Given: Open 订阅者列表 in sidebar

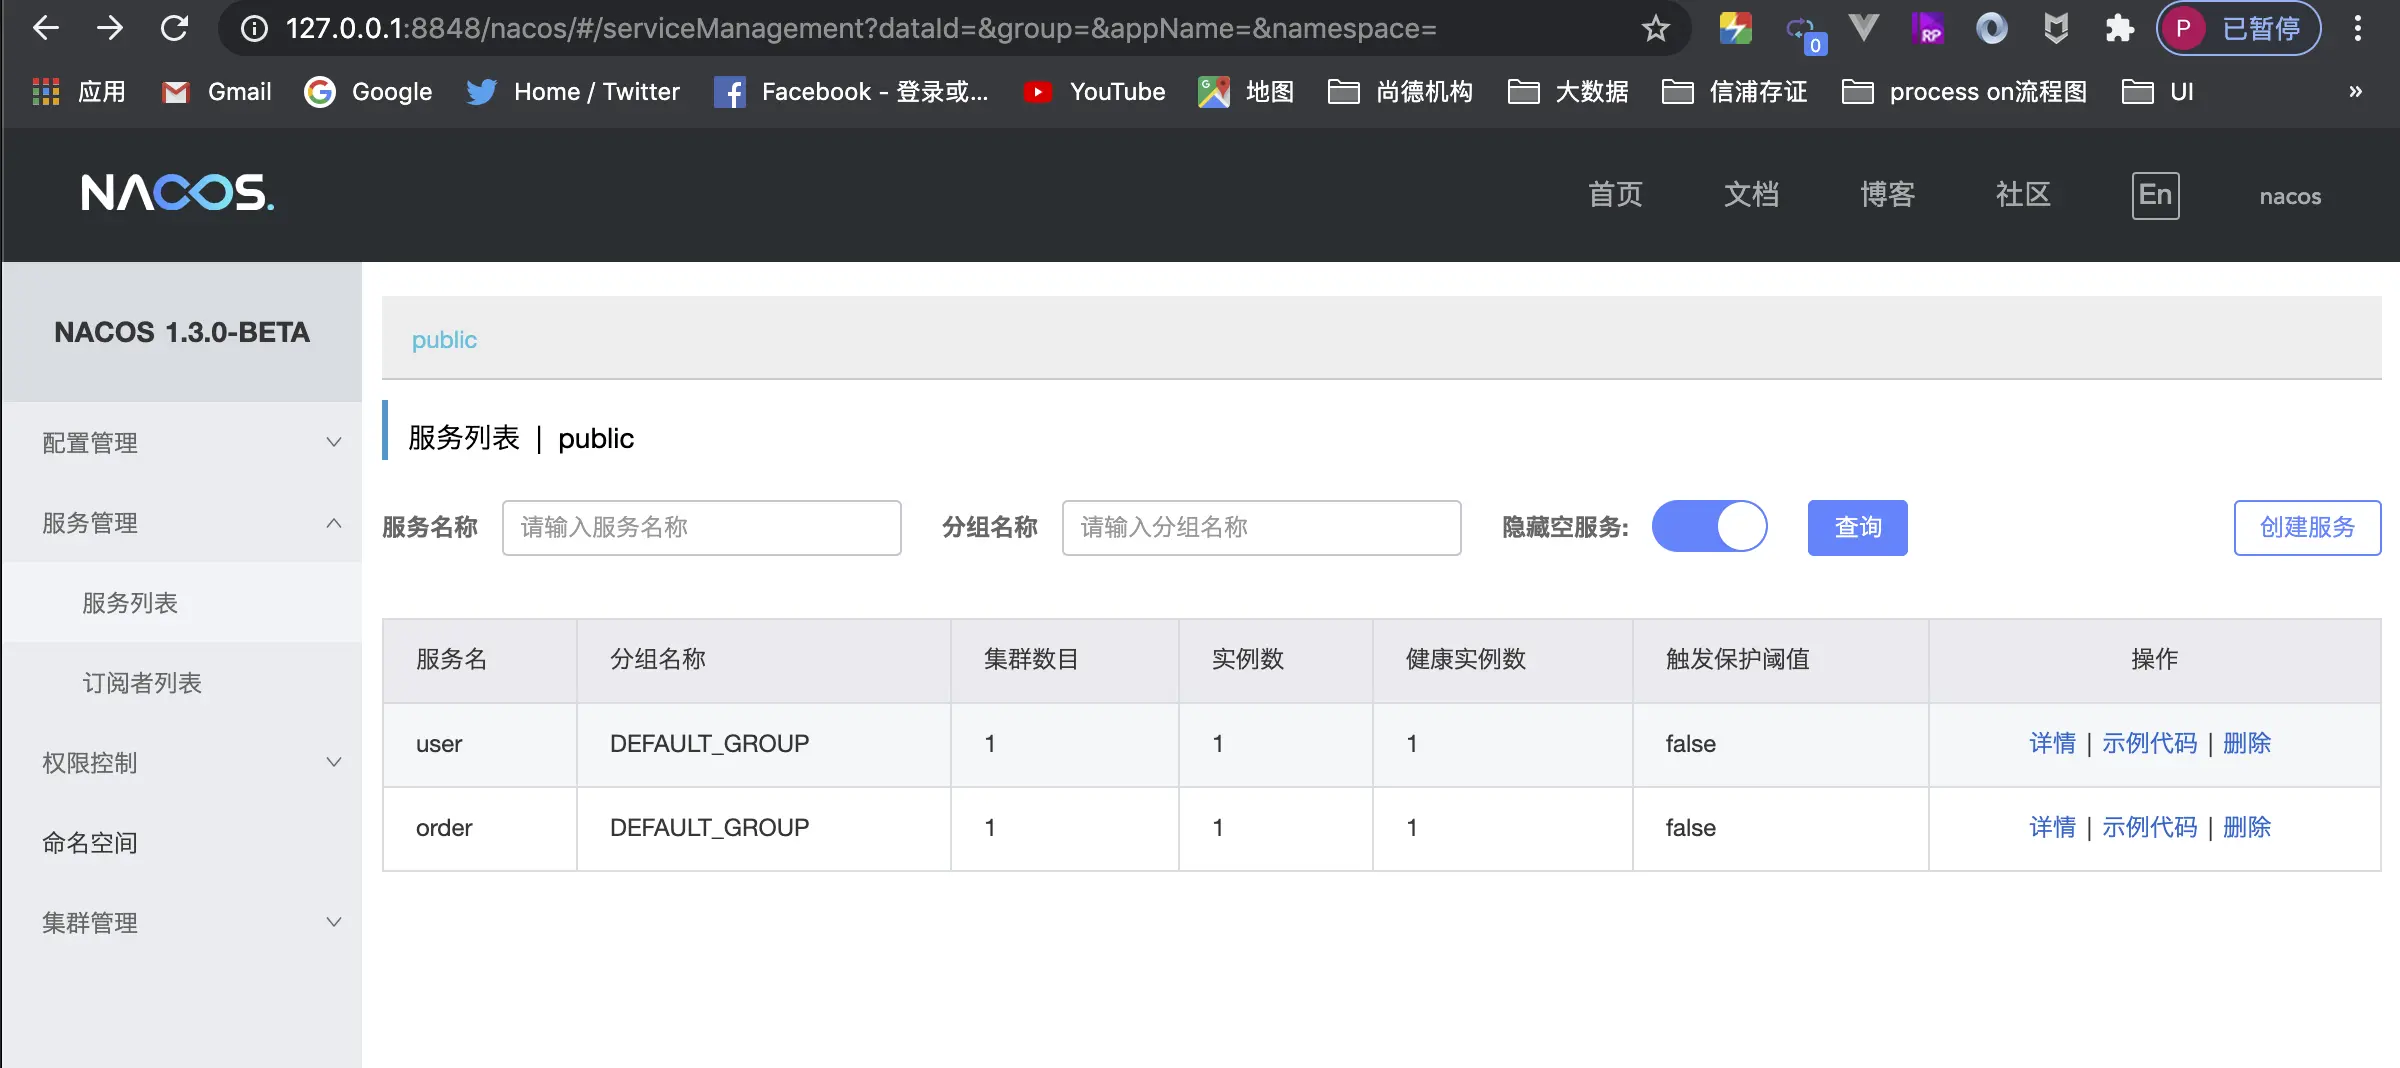Looking at the screenshot, I should coord(142,683).
